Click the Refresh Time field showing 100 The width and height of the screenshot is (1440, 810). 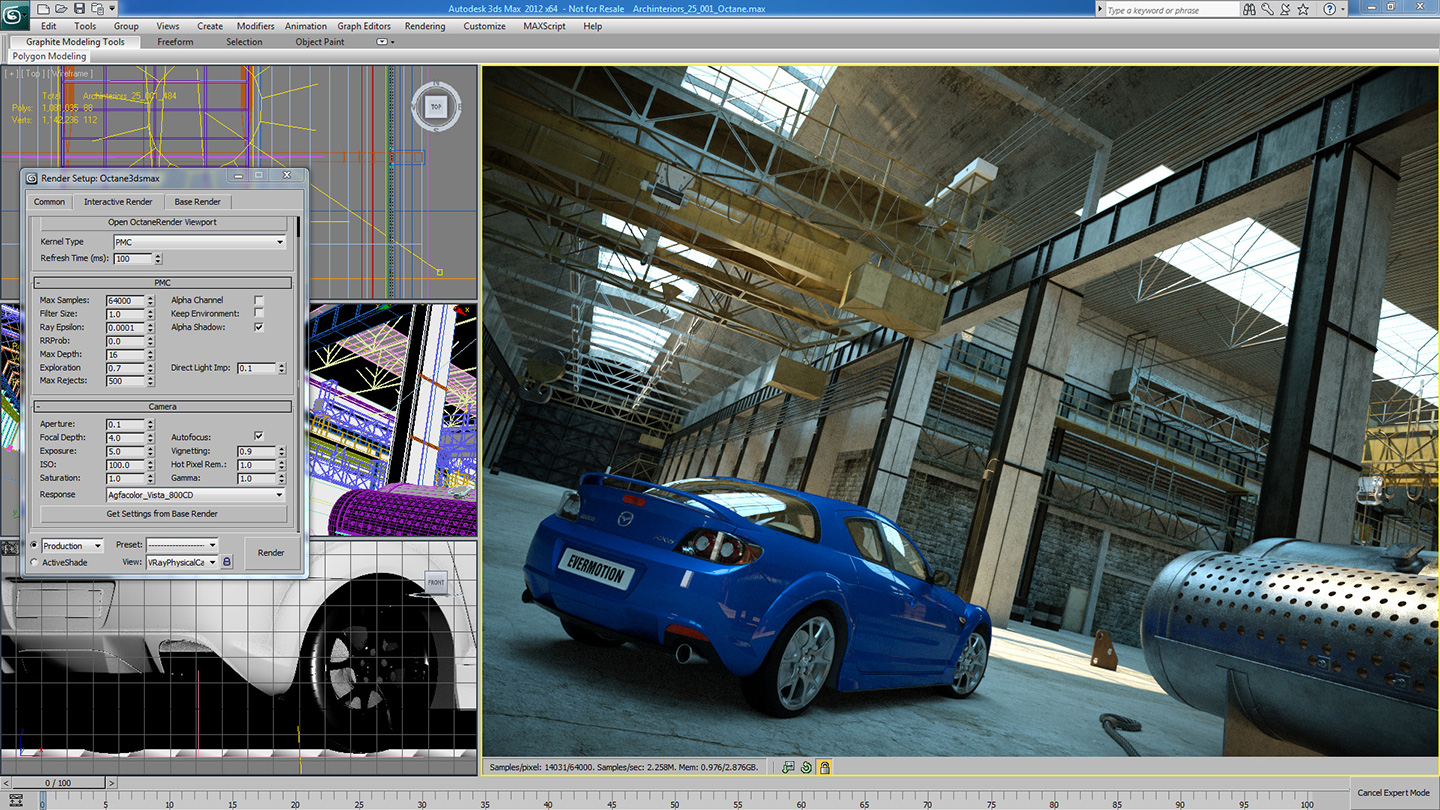click(133, 259)
